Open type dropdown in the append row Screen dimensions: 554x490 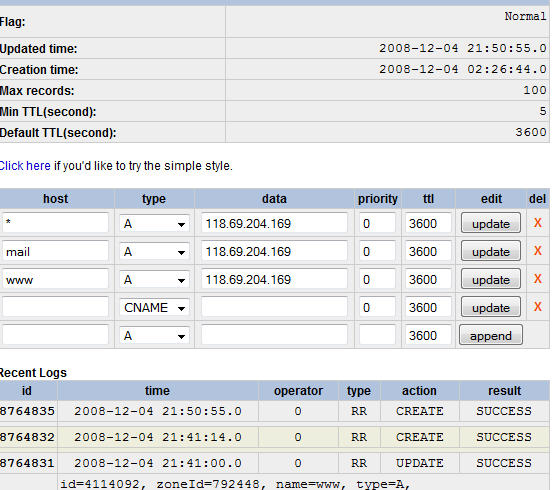(x=154, y=336)
